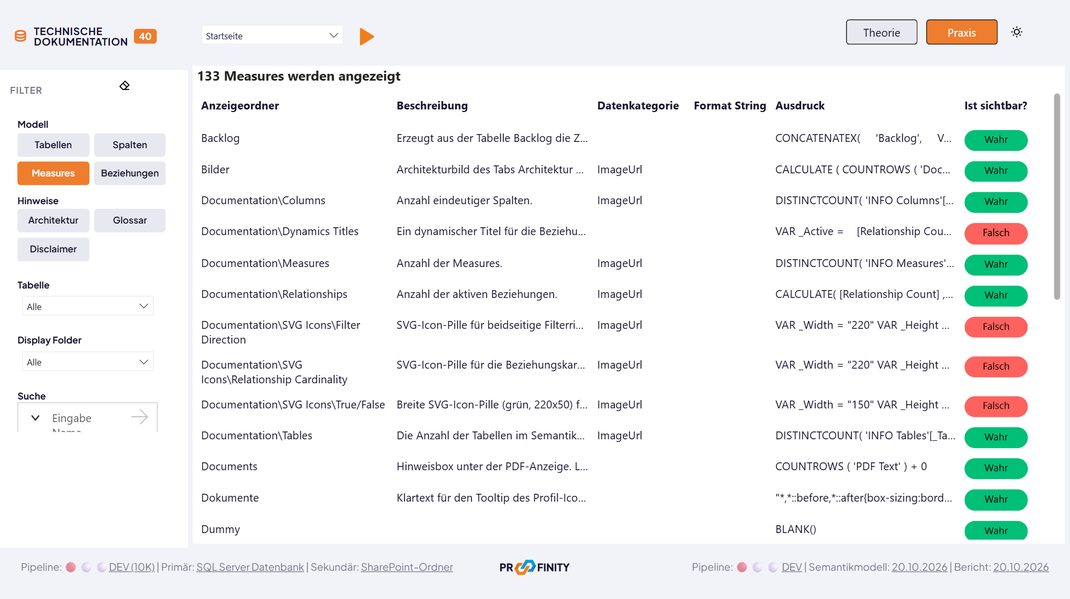Click the Semantikmodell date link
Viewport: 1070px width, 599px height.
coord(919,567)
